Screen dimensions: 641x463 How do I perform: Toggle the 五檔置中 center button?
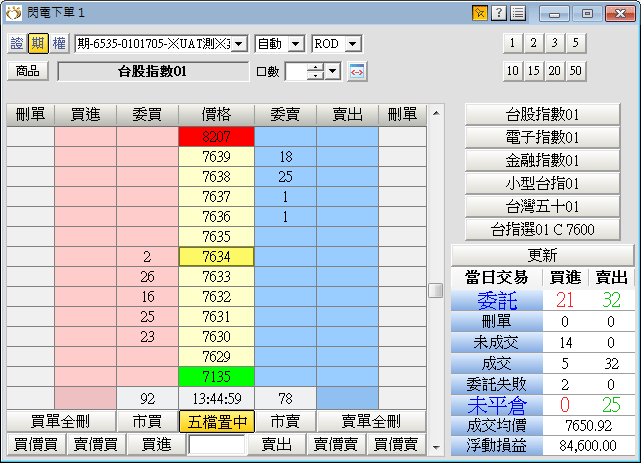pyautogui.click(x=216, y=422)
